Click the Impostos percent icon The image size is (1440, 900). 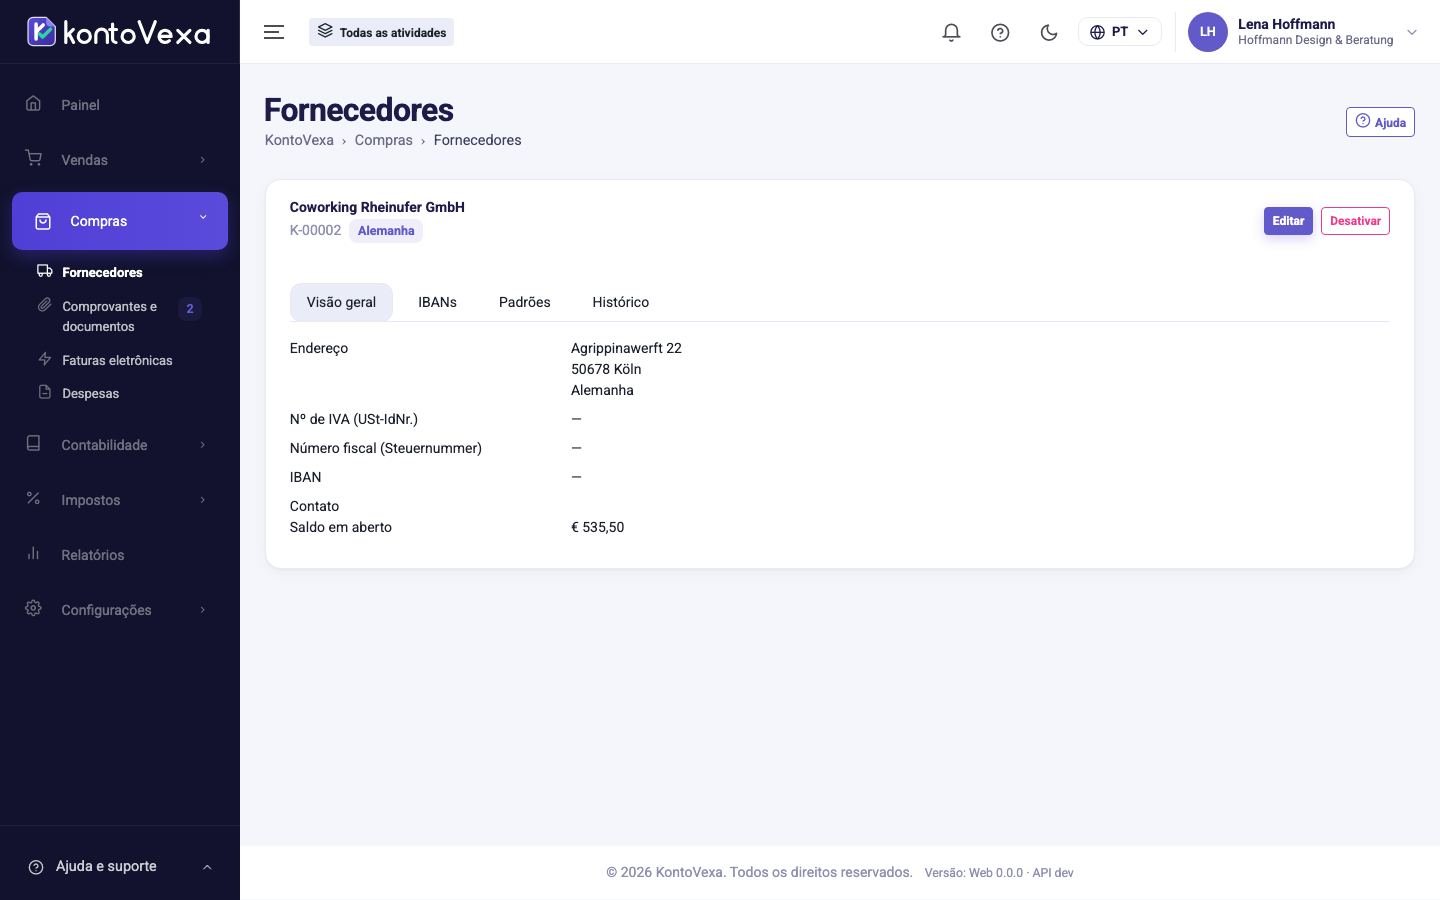coord(33,498)
